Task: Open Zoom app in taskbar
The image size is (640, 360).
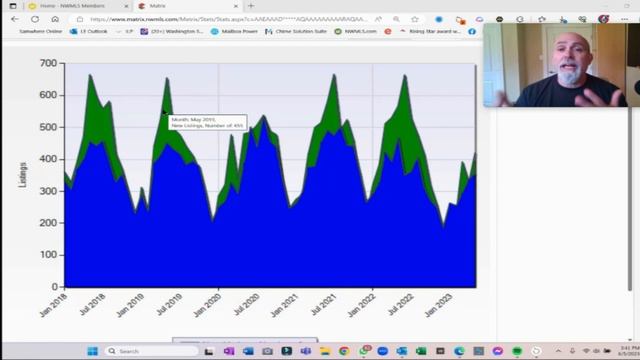Action: (382, 351)
